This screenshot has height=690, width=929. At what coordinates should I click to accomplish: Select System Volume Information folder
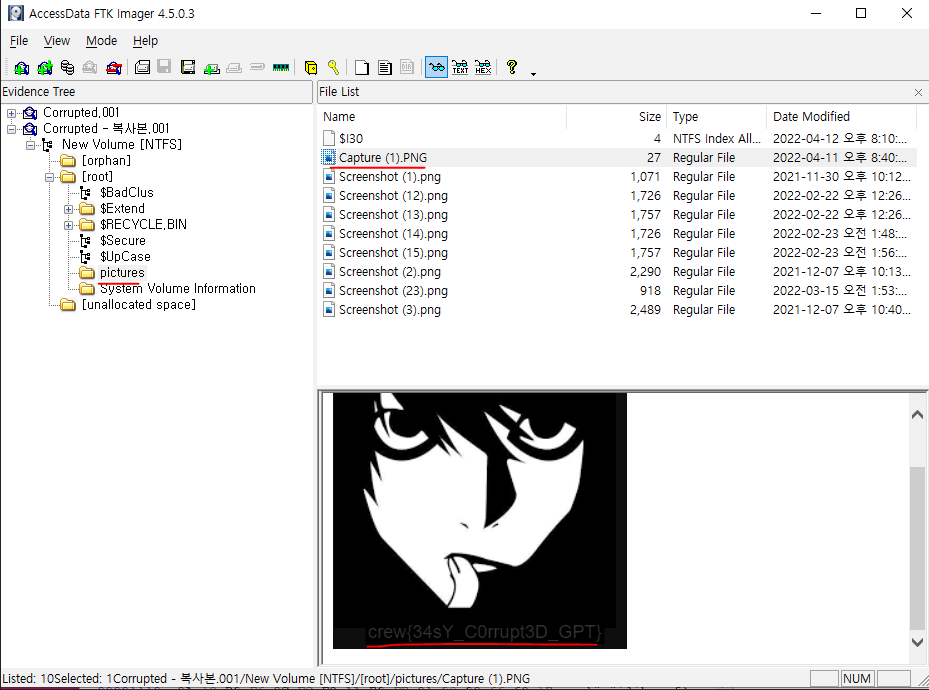[178, 288]
